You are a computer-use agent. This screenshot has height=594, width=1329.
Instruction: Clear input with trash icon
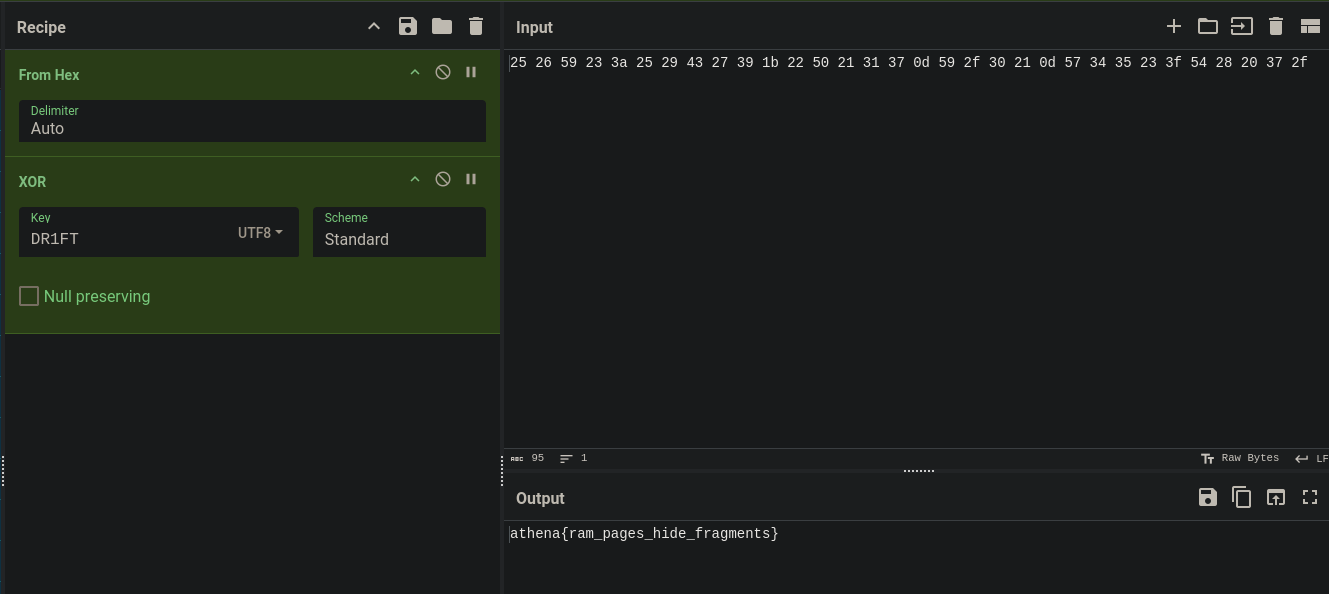pos(1276,27)
